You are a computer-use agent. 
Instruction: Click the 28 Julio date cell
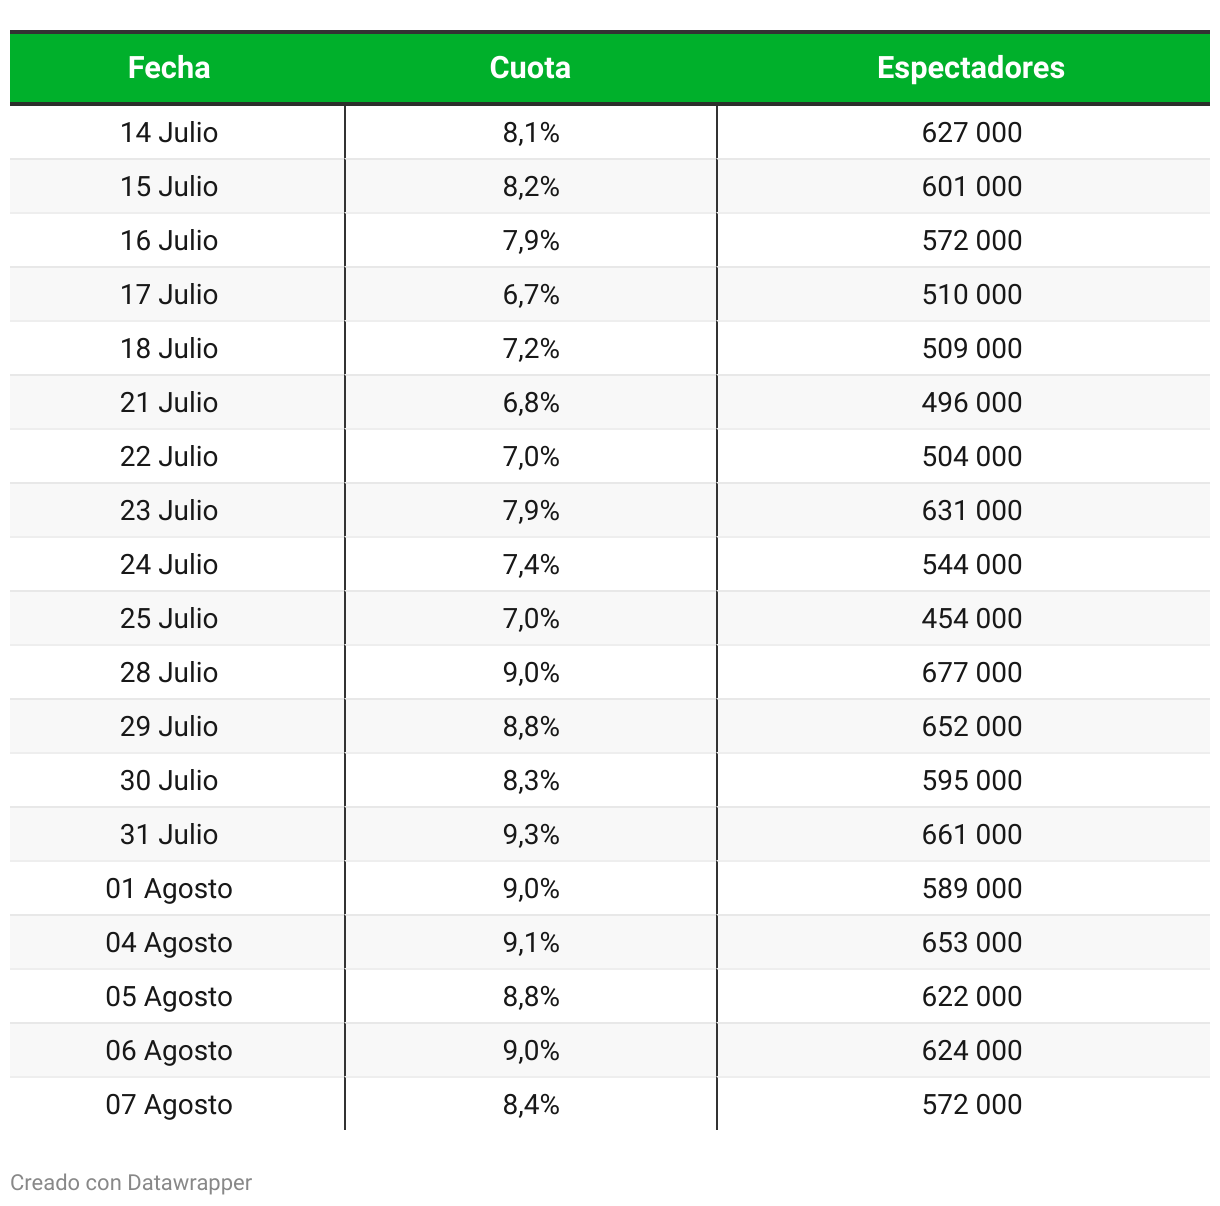tap(169, 673)
